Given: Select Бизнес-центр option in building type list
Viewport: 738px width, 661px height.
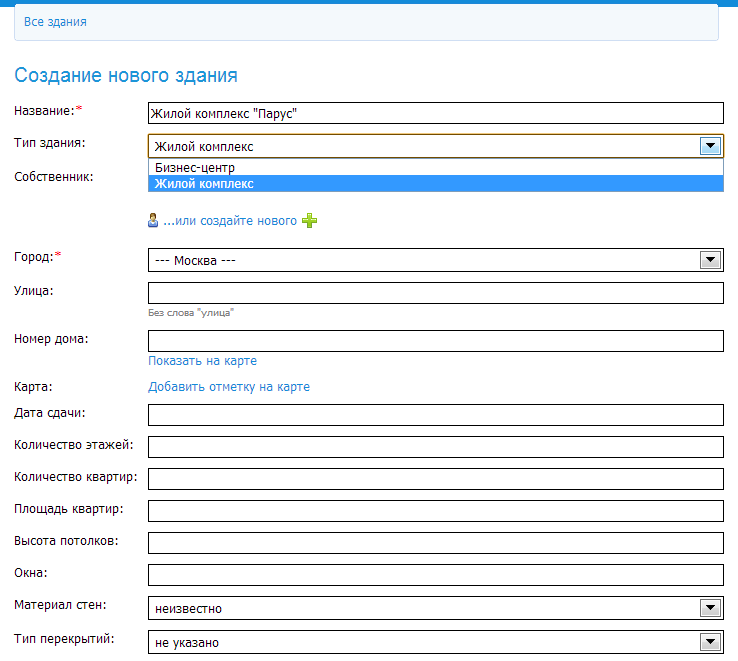Looking at the screenshot, I should pyautogui.click(x=436, y=167).
